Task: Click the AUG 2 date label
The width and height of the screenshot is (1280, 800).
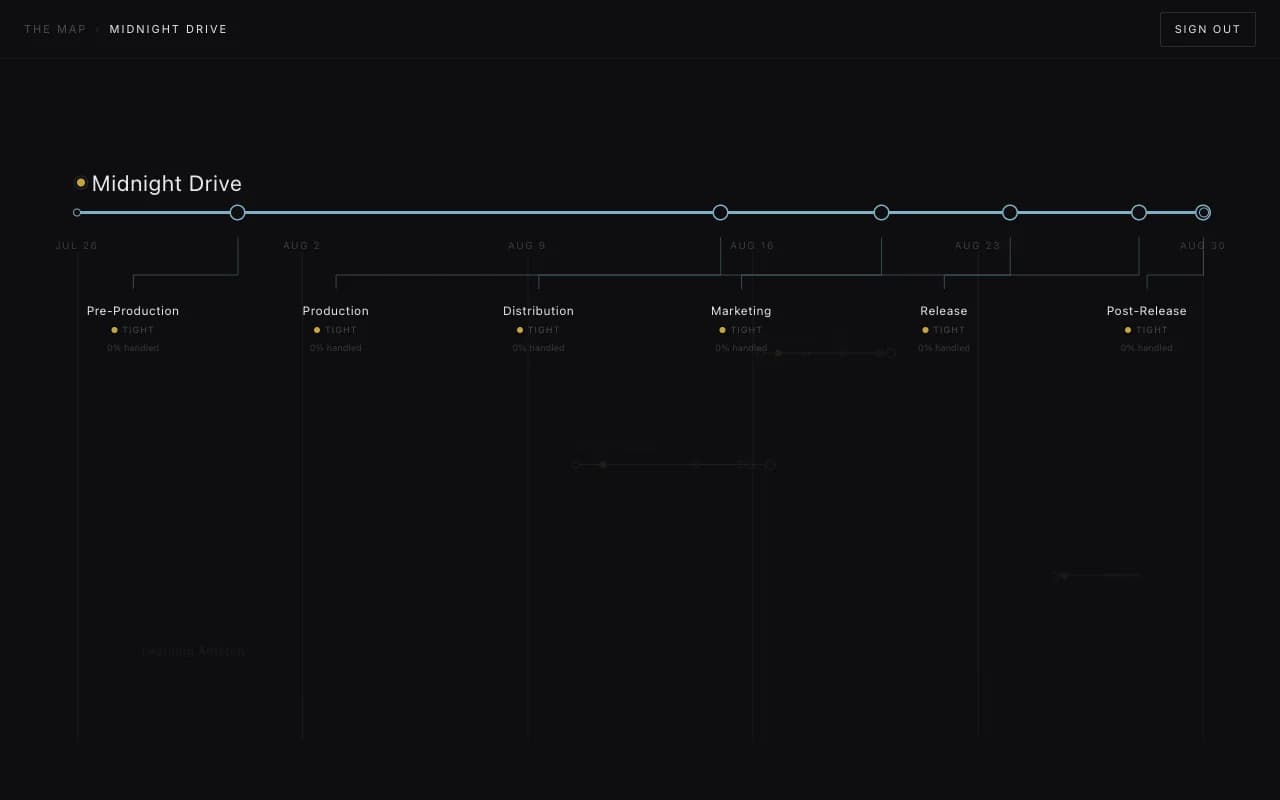Action: pyautogui.click(x=302, y=246)
